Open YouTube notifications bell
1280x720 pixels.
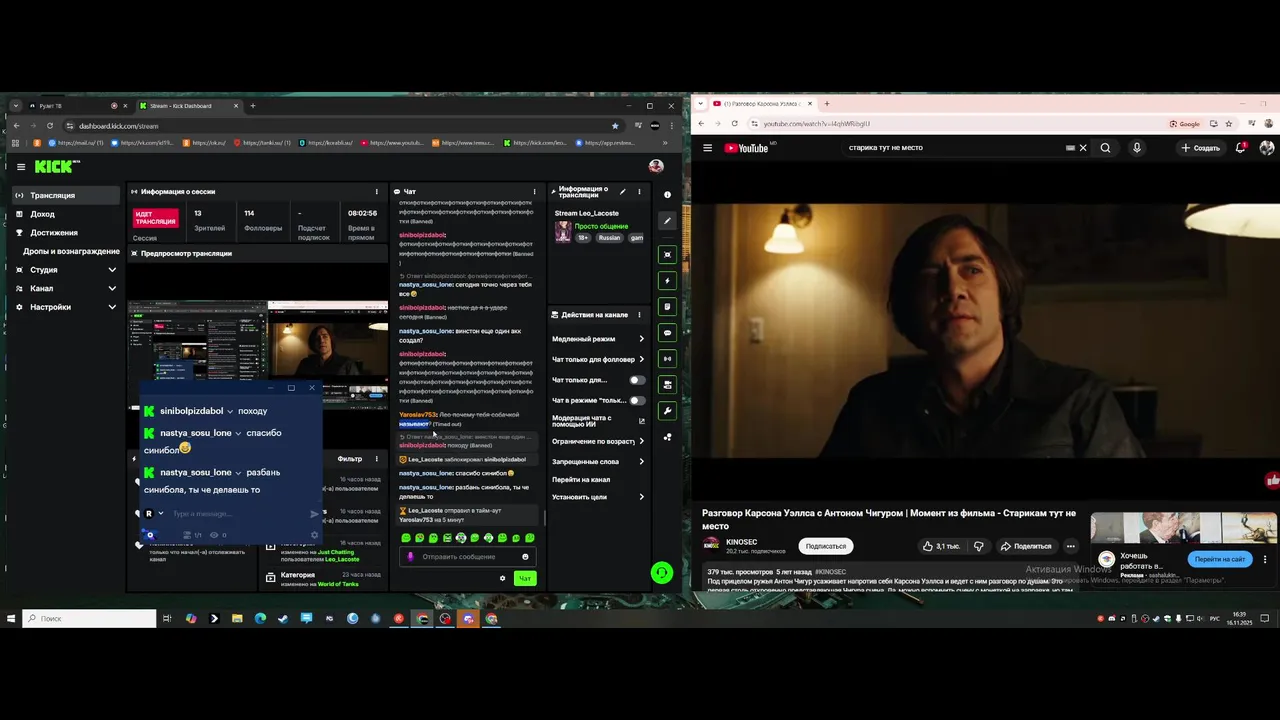tap(1241, 148)
